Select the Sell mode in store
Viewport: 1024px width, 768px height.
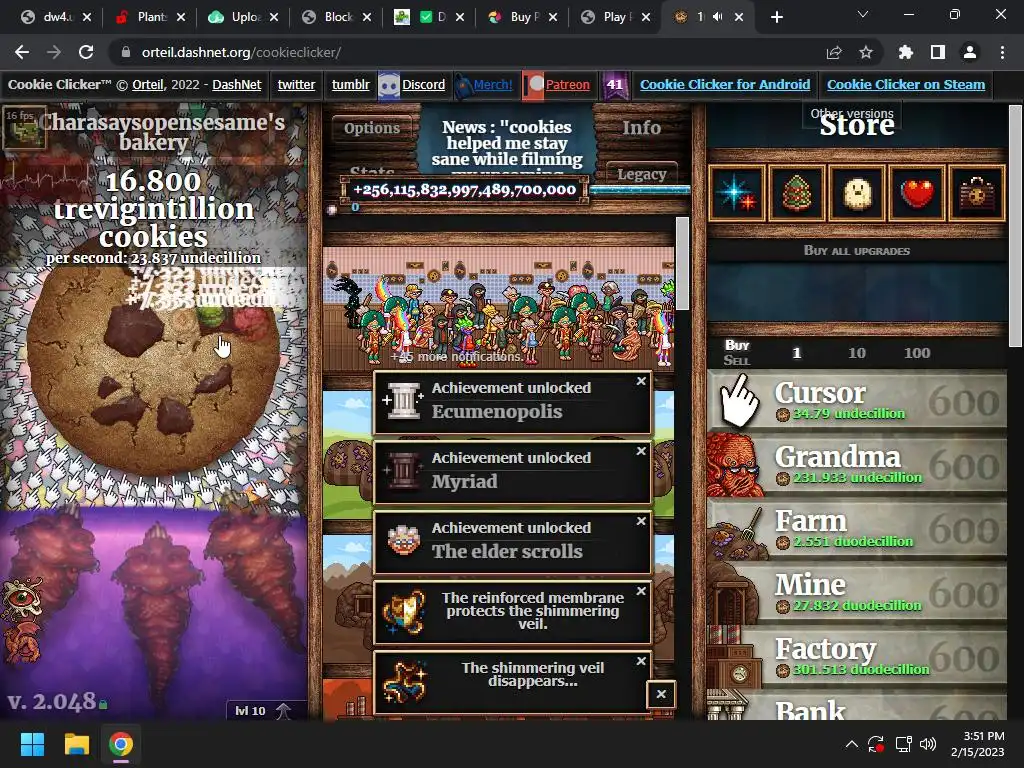737,360
